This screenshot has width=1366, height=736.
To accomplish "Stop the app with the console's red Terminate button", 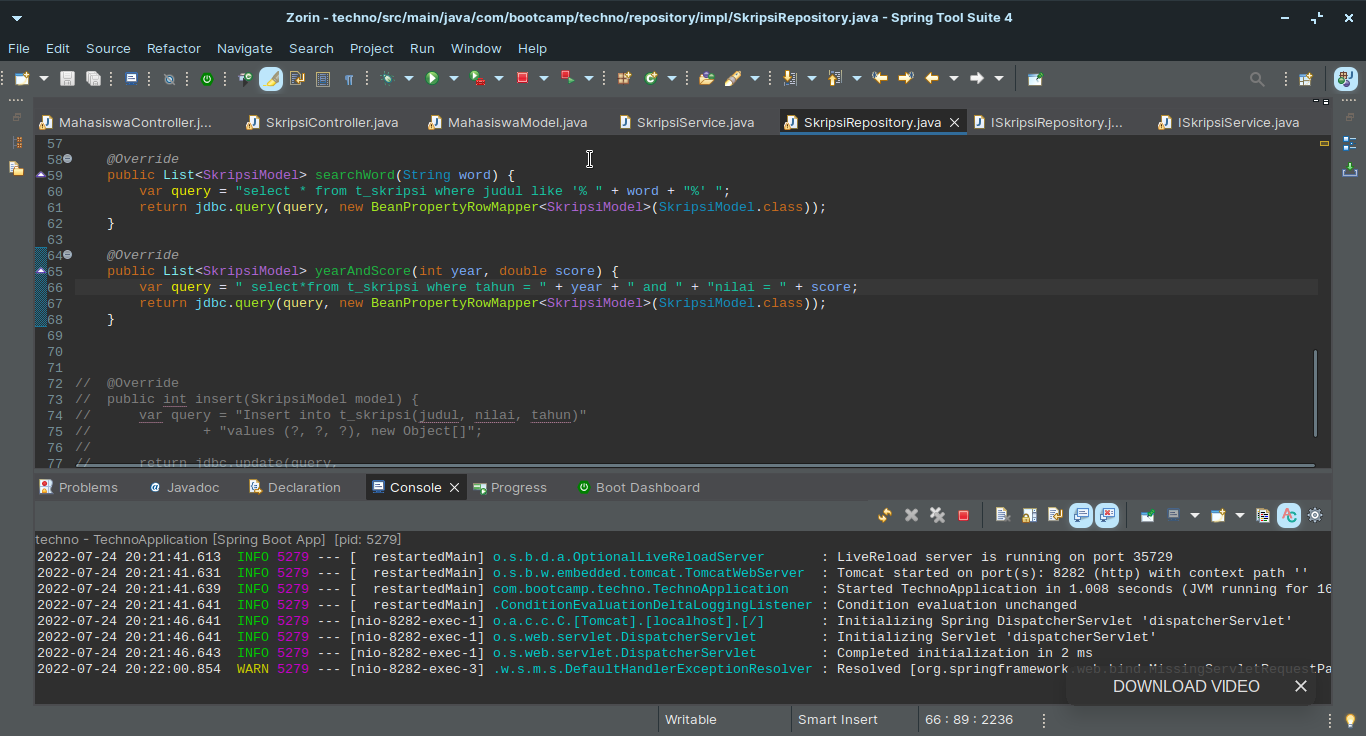I will click(963, 515).
